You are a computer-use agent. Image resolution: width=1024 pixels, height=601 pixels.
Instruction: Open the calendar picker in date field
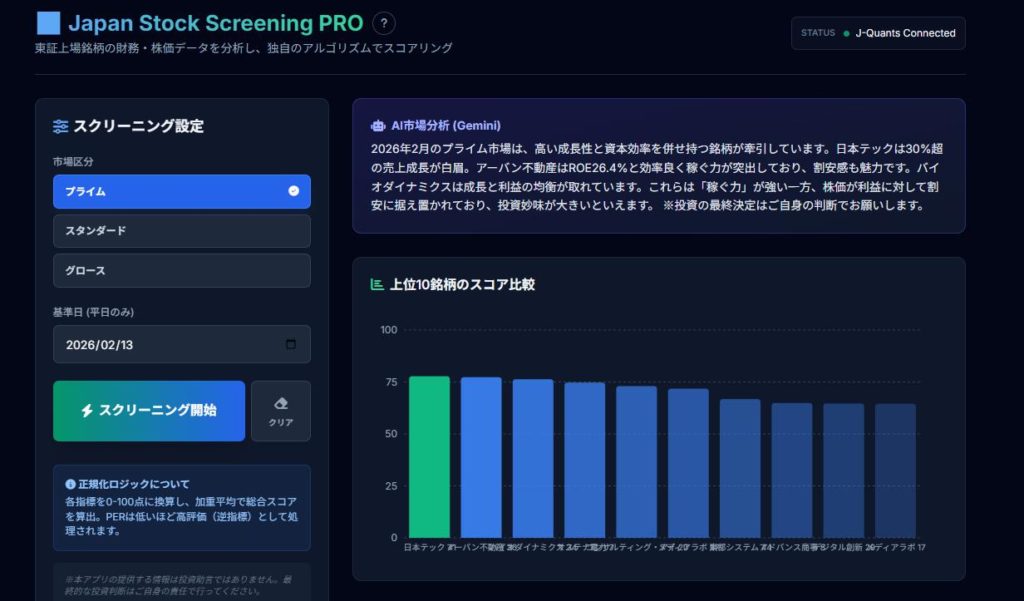(x=291, y=344)
